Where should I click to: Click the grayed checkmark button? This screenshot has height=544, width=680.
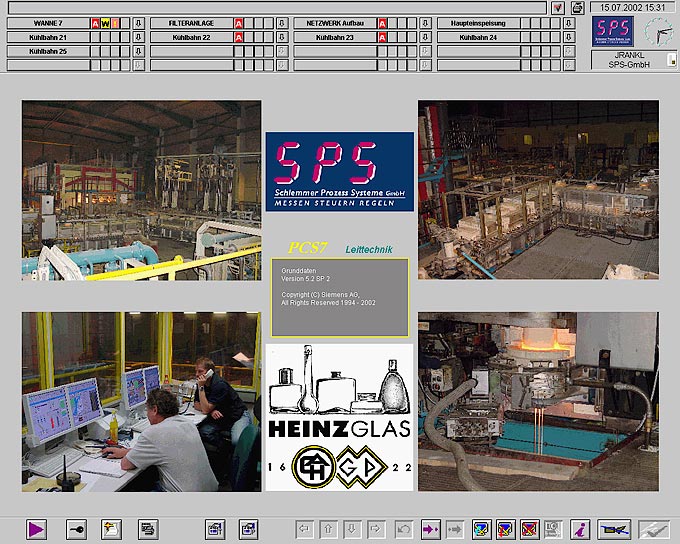(x=654, y=529)
